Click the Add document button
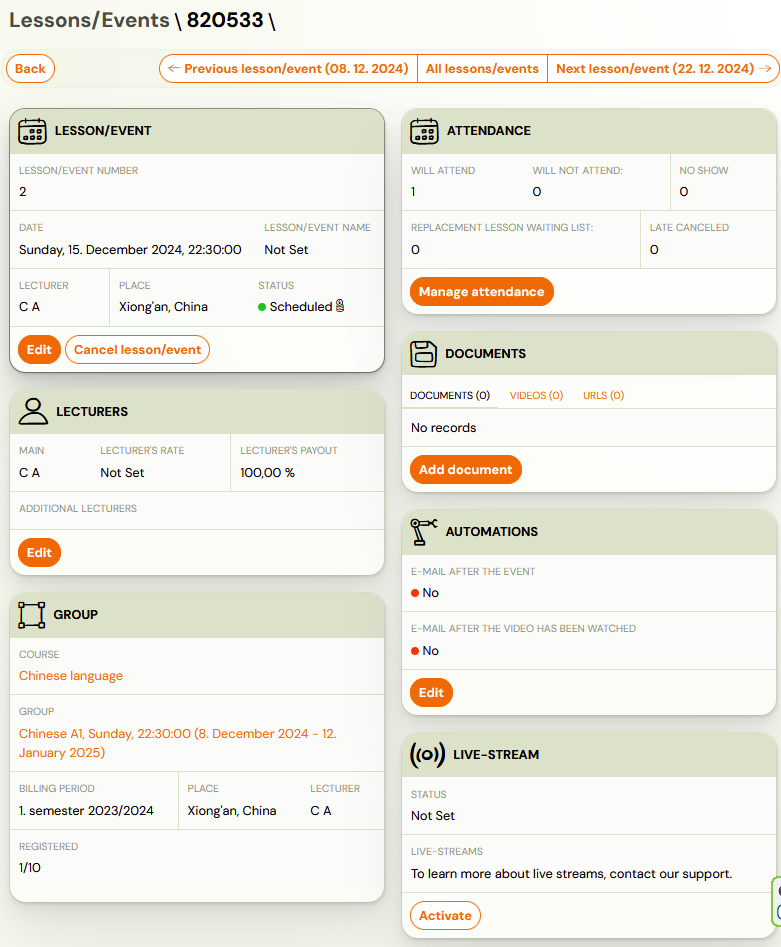Screen dimensions: 781x947 [465, 470]
